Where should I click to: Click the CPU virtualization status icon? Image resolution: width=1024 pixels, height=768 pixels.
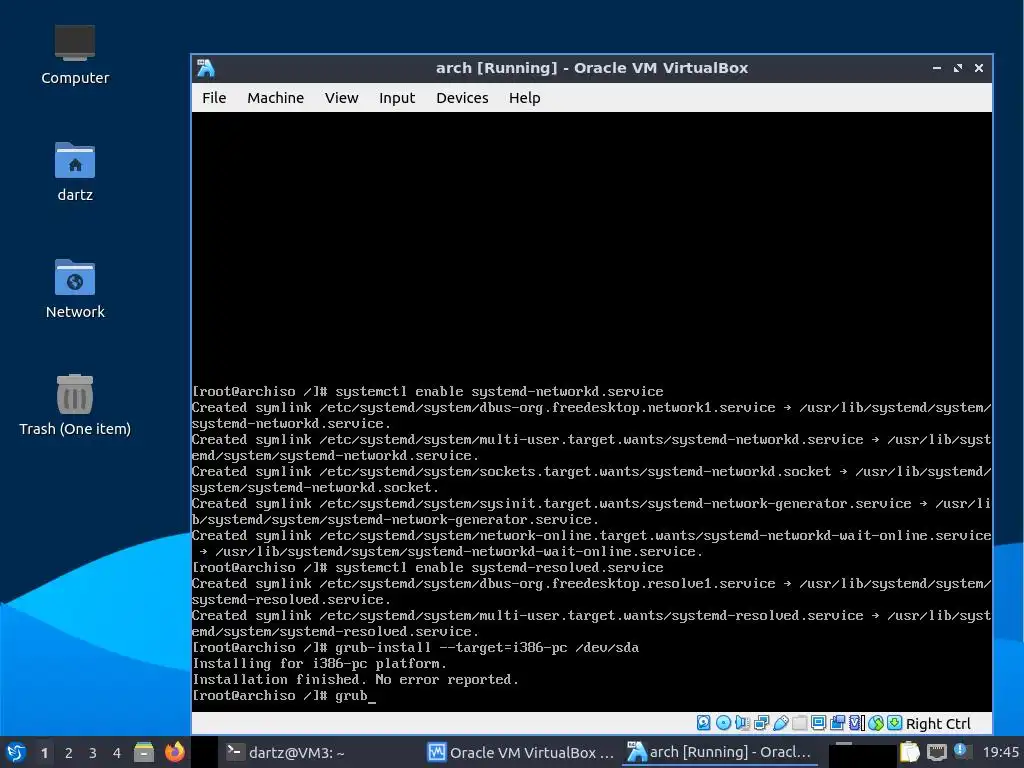pyautogui.click(x=857, y=723)
